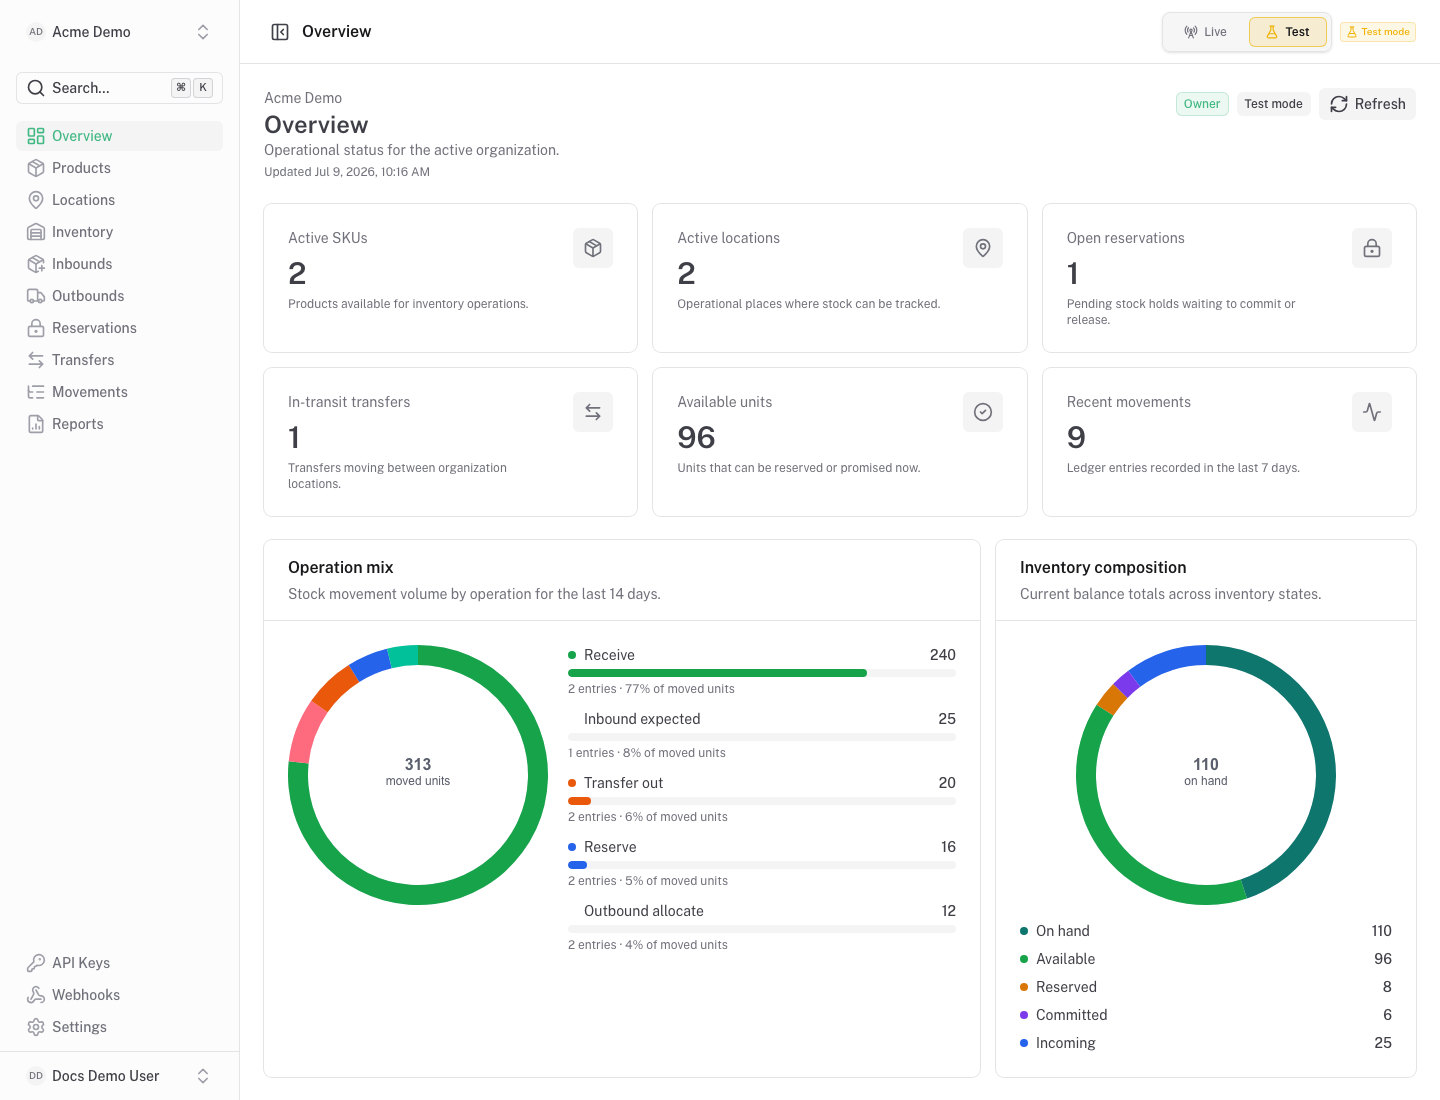Click the On hand legend color dot
The height and width of the screenshot is (1100, 1440).
(x=1024, y=931)
